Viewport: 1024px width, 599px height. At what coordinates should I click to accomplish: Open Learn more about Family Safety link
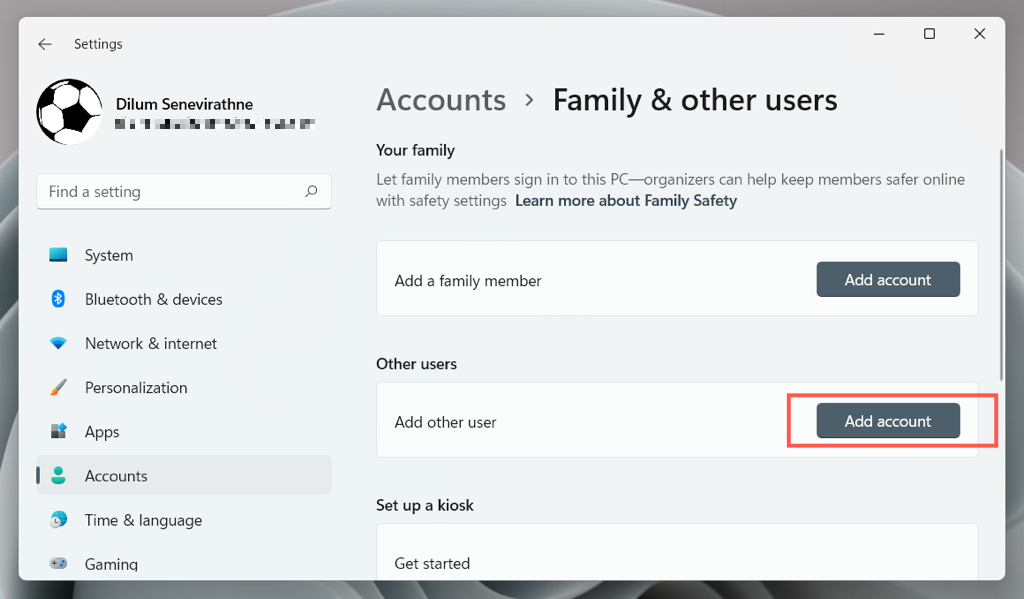click(625, 200)
